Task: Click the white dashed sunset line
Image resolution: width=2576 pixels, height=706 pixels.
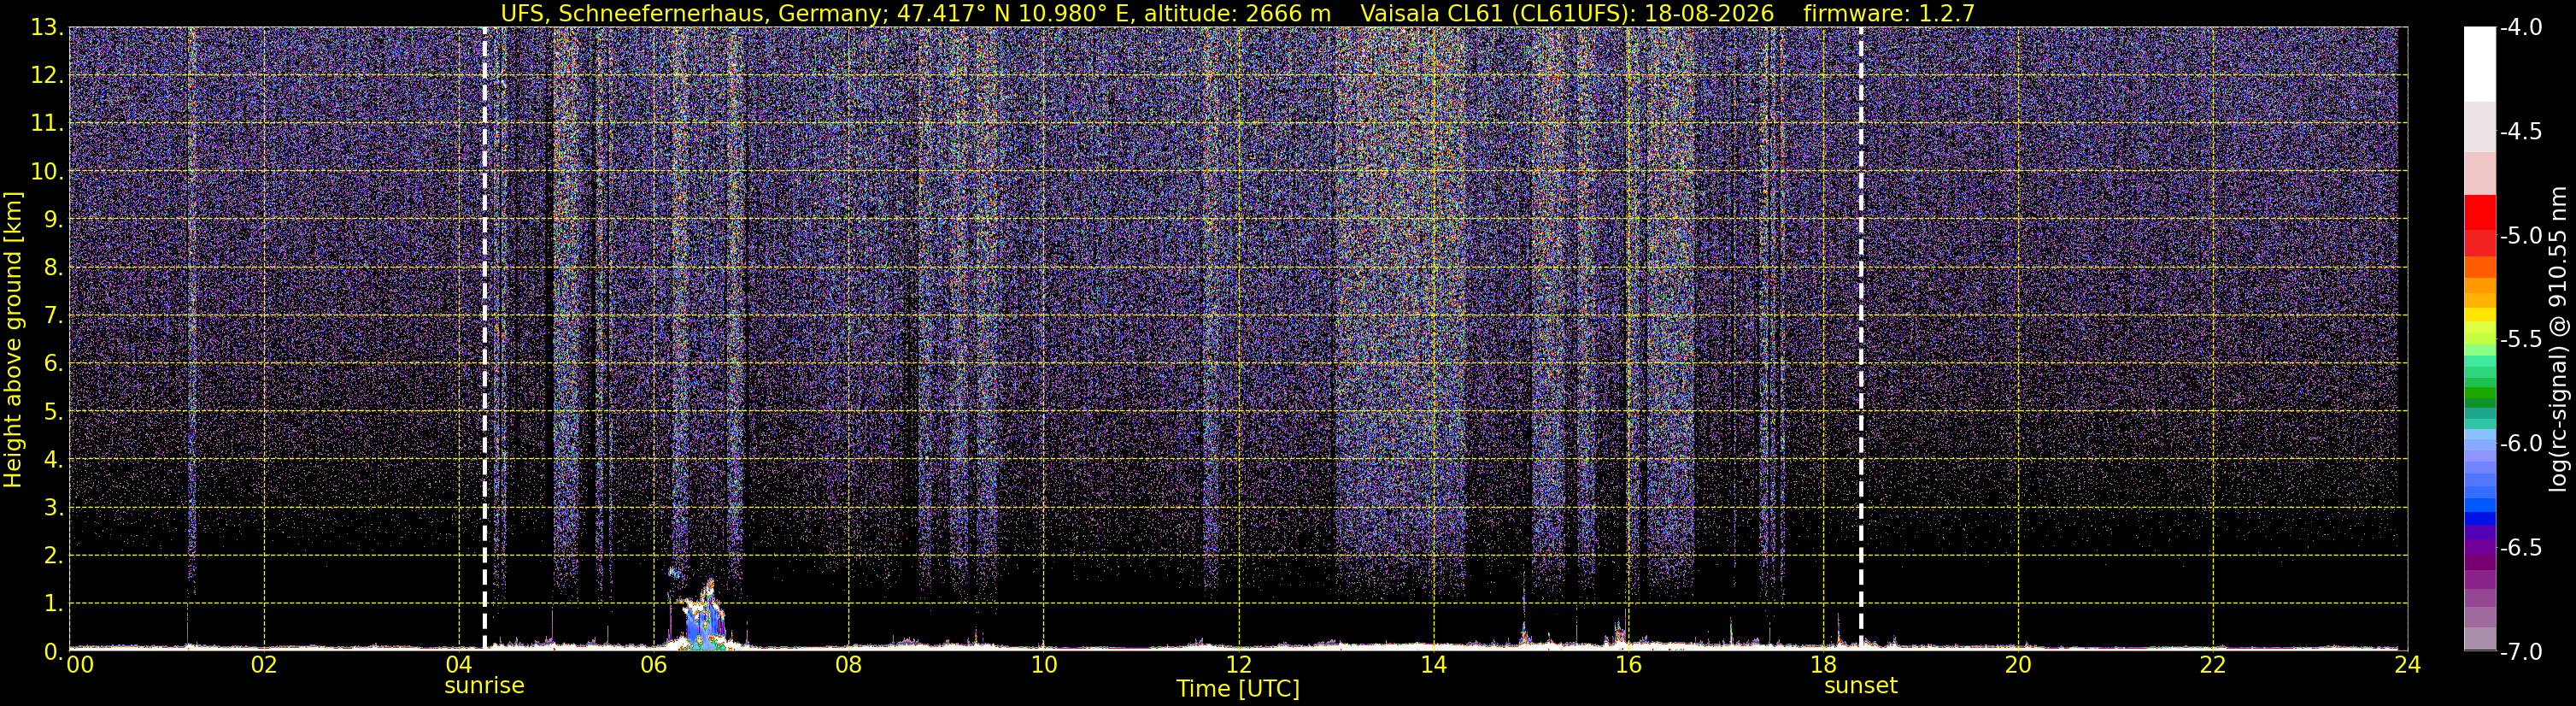Action: pyautogui.click(x=1861, y=339)
